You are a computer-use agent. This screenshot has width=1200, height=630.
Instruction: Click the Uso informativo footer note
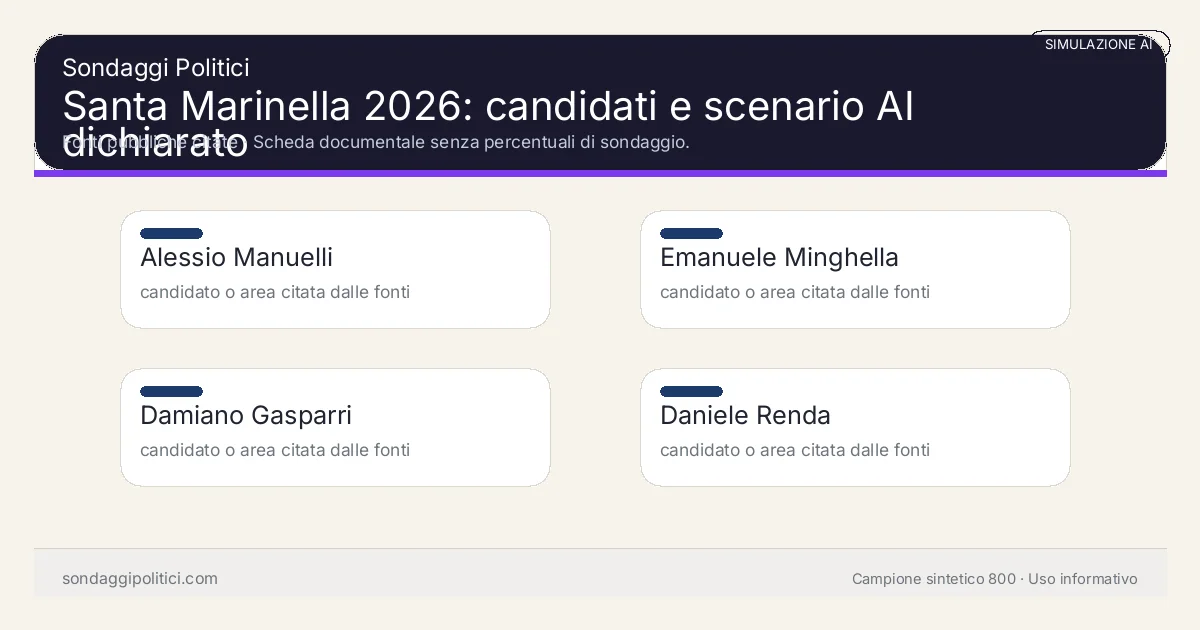click(x=1083, y=579)
